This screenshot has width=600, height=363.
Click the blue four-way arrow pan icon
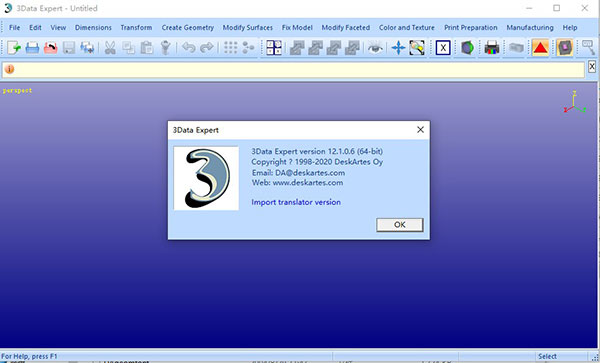click(398, 48)
